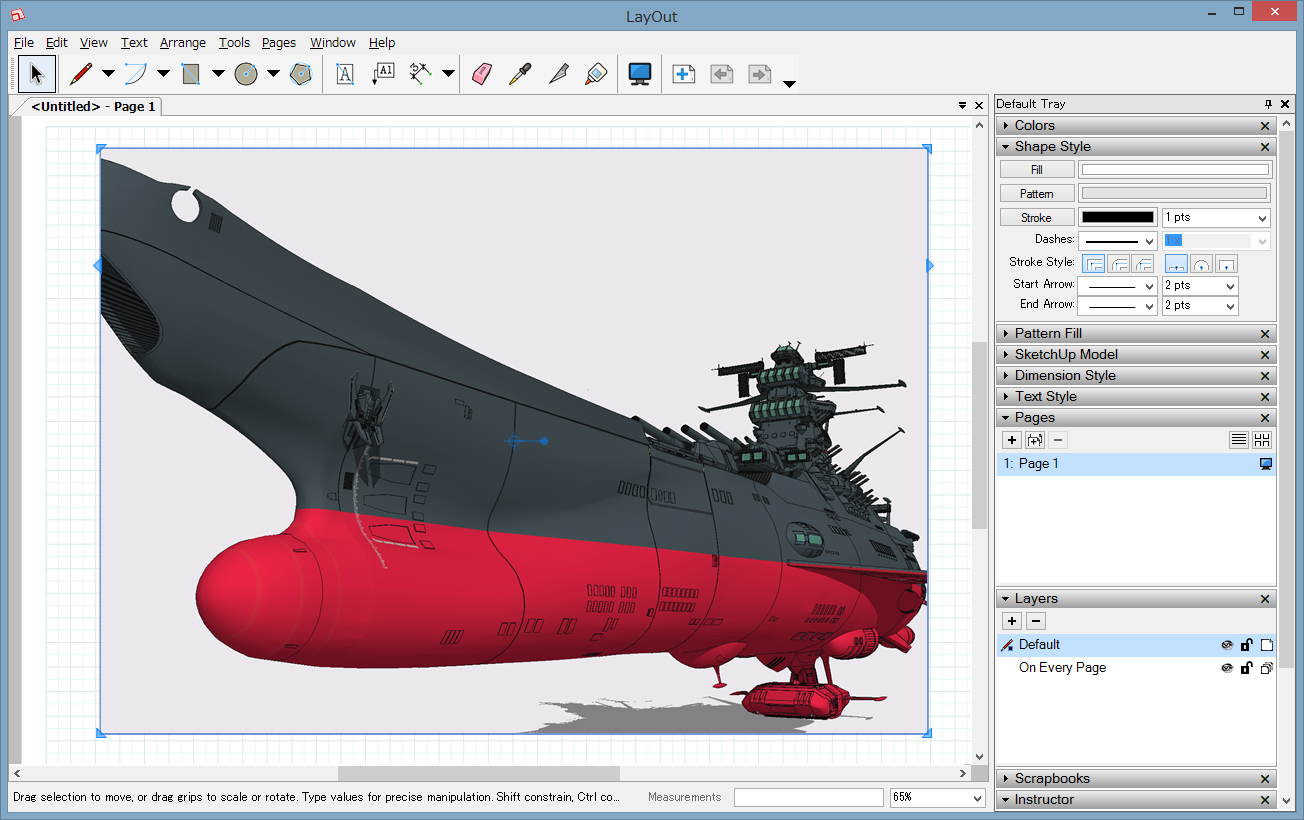Viewport: 1304px width, 820px height.
Task: Collapse the Shape Style panel
Action: [x=1006, y=147]
